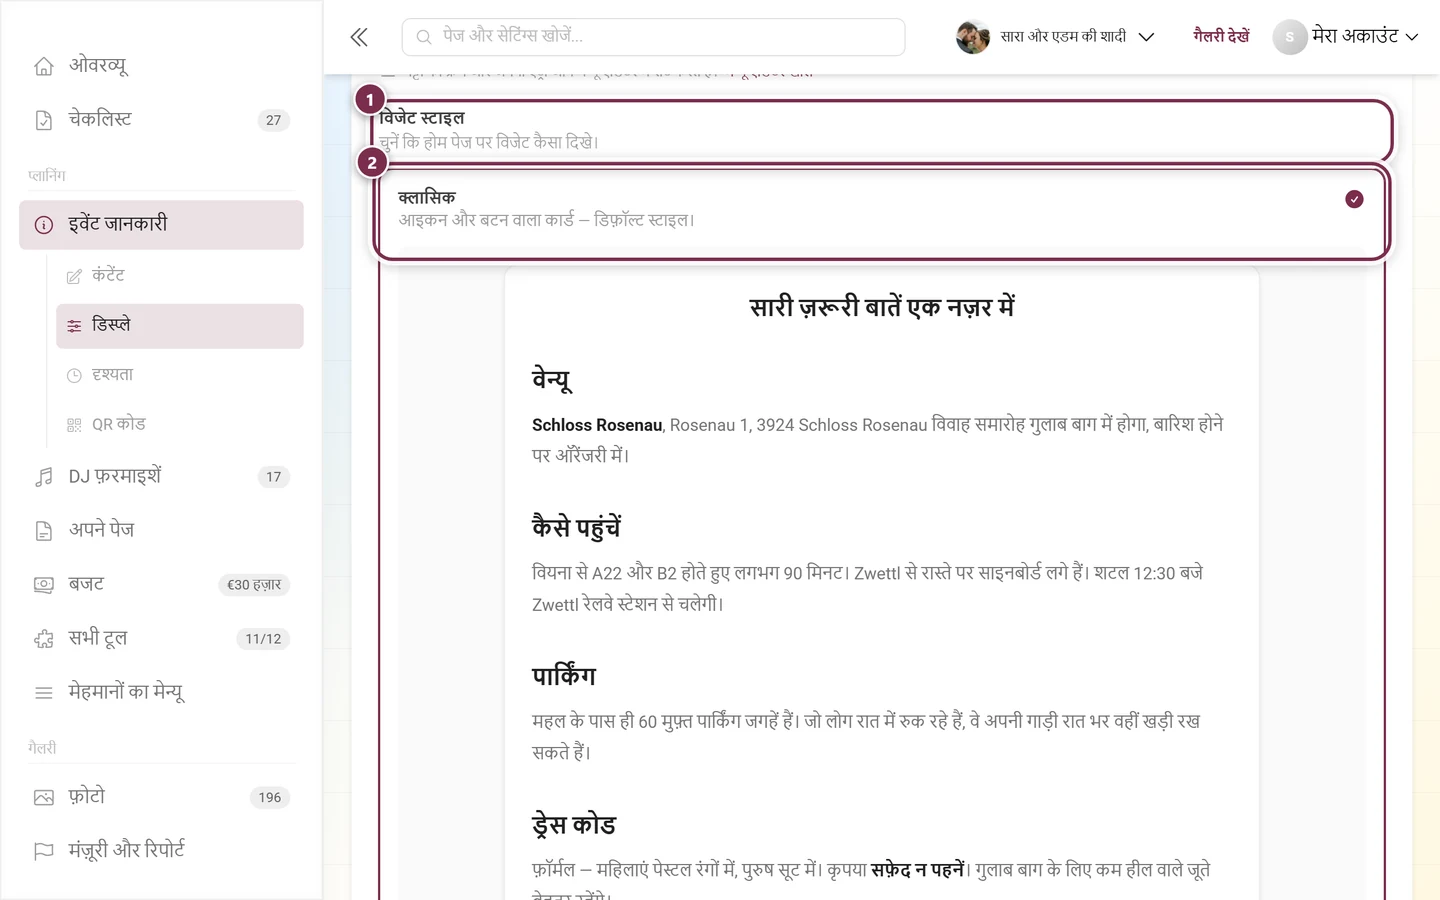The height and width of the screenshot is (900, 1440).
Task: Open the सभी टूल sidebar item
Action: [161, 639]
